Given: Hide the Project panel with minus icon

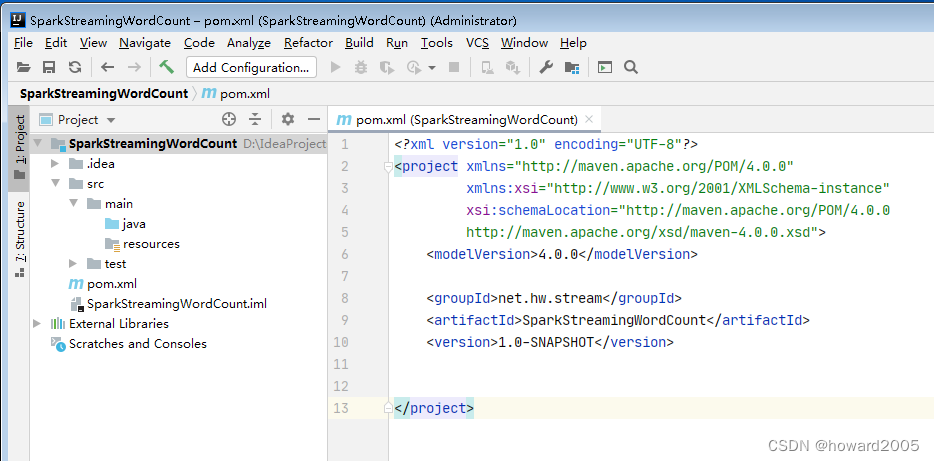Looking at the screenshot, I should point(314,120).
